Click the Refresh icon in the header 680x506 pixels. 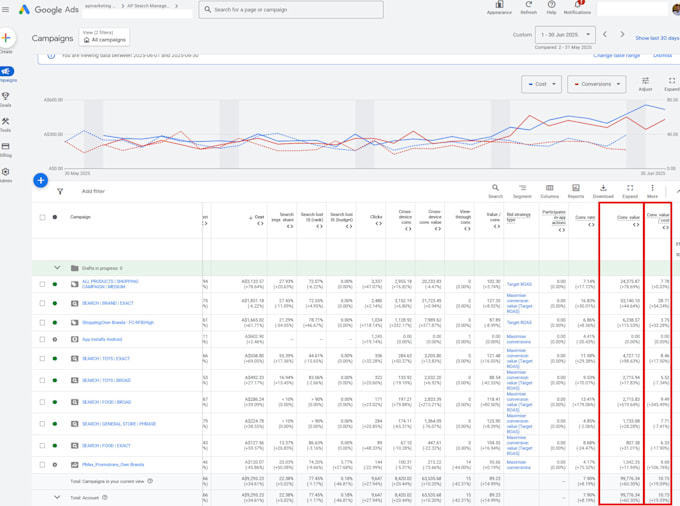tap(528, 5)
